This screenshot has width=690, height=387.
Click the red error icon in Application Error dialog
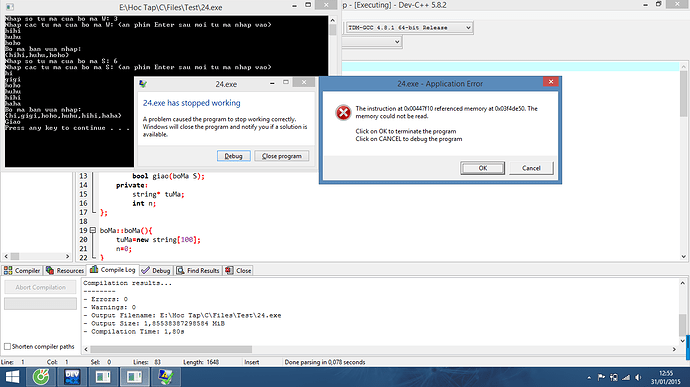tap(343, 113)
